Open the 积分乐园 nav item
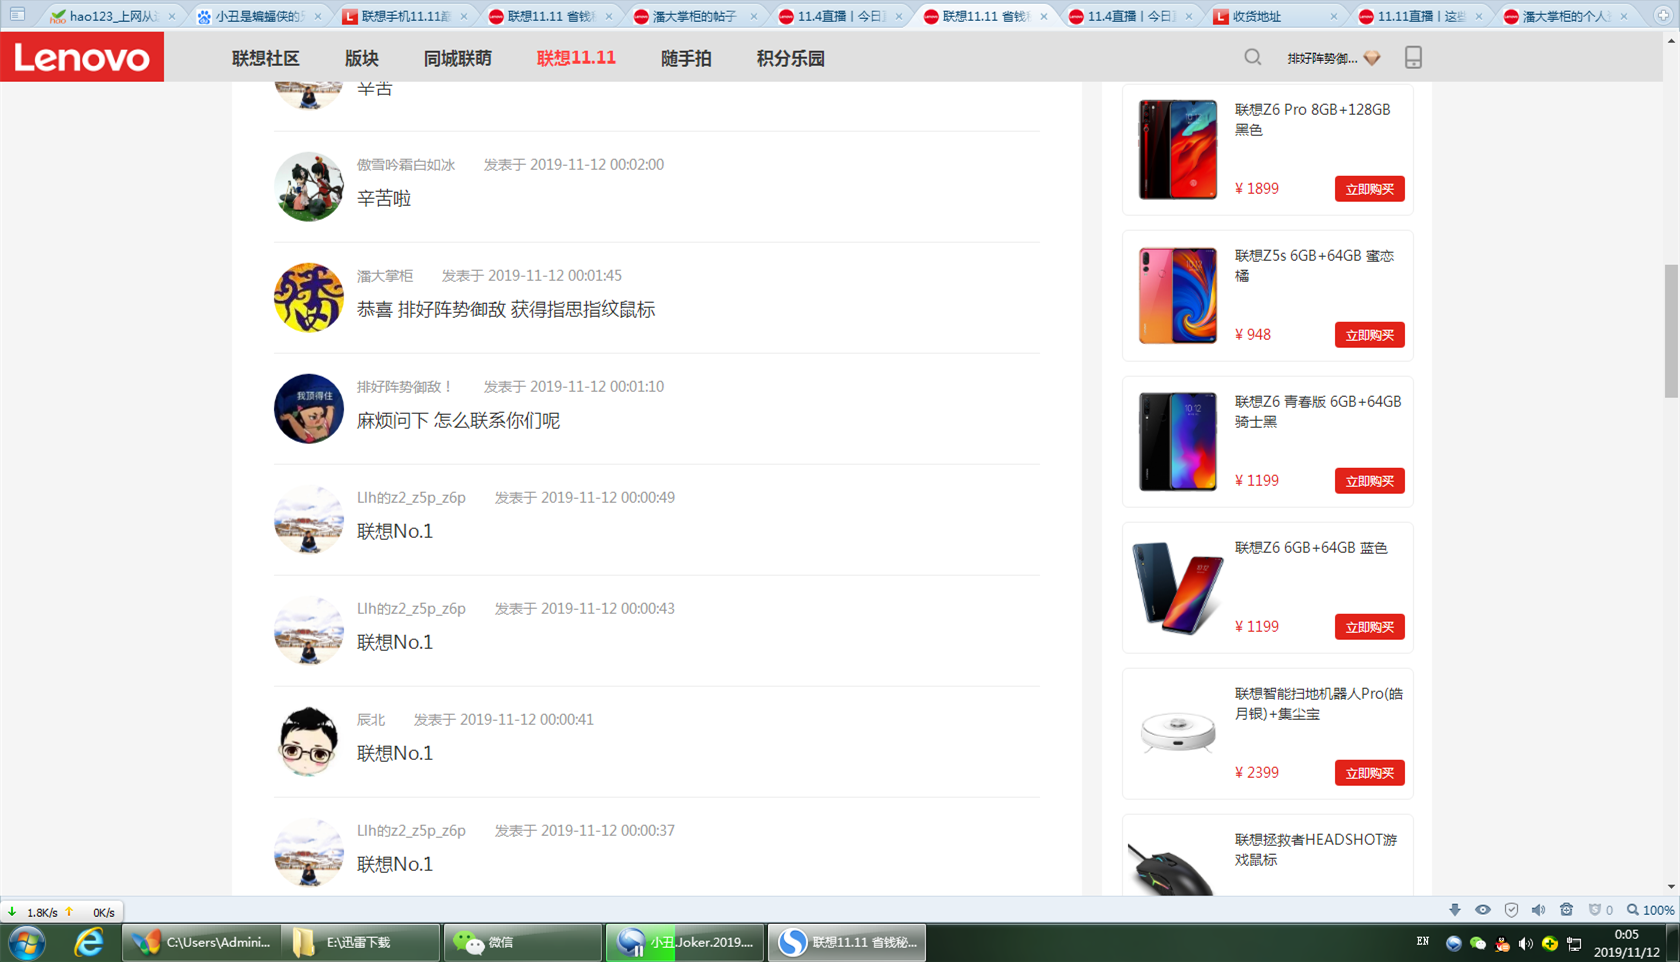The image size is (1680, 962). (x=790, y=58)
